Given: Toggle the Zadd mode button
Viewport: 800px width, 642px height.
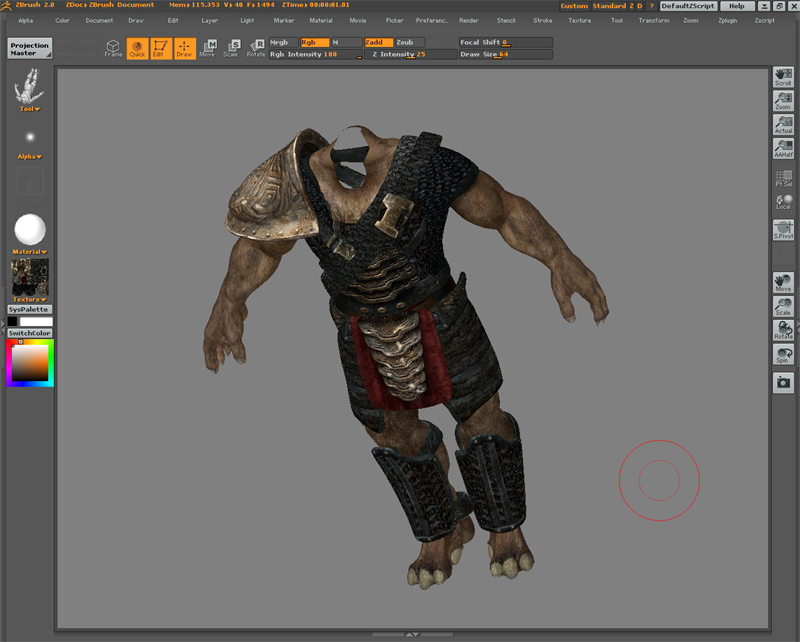Looking at the screenshot, I should [x=378, y=43].
